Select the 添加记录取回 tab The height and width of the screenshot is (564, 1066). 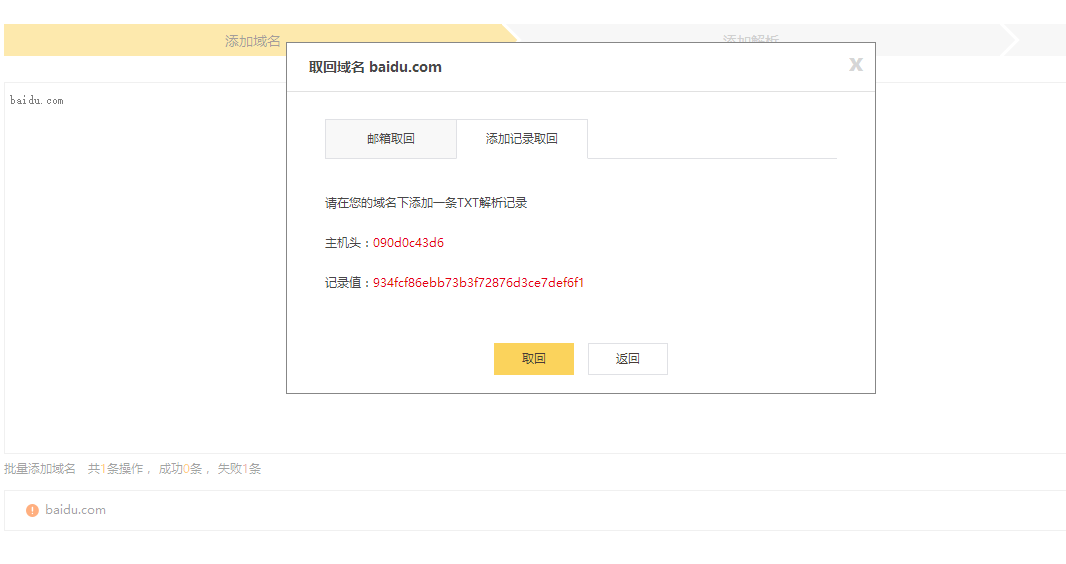click(x=521, y=139)
